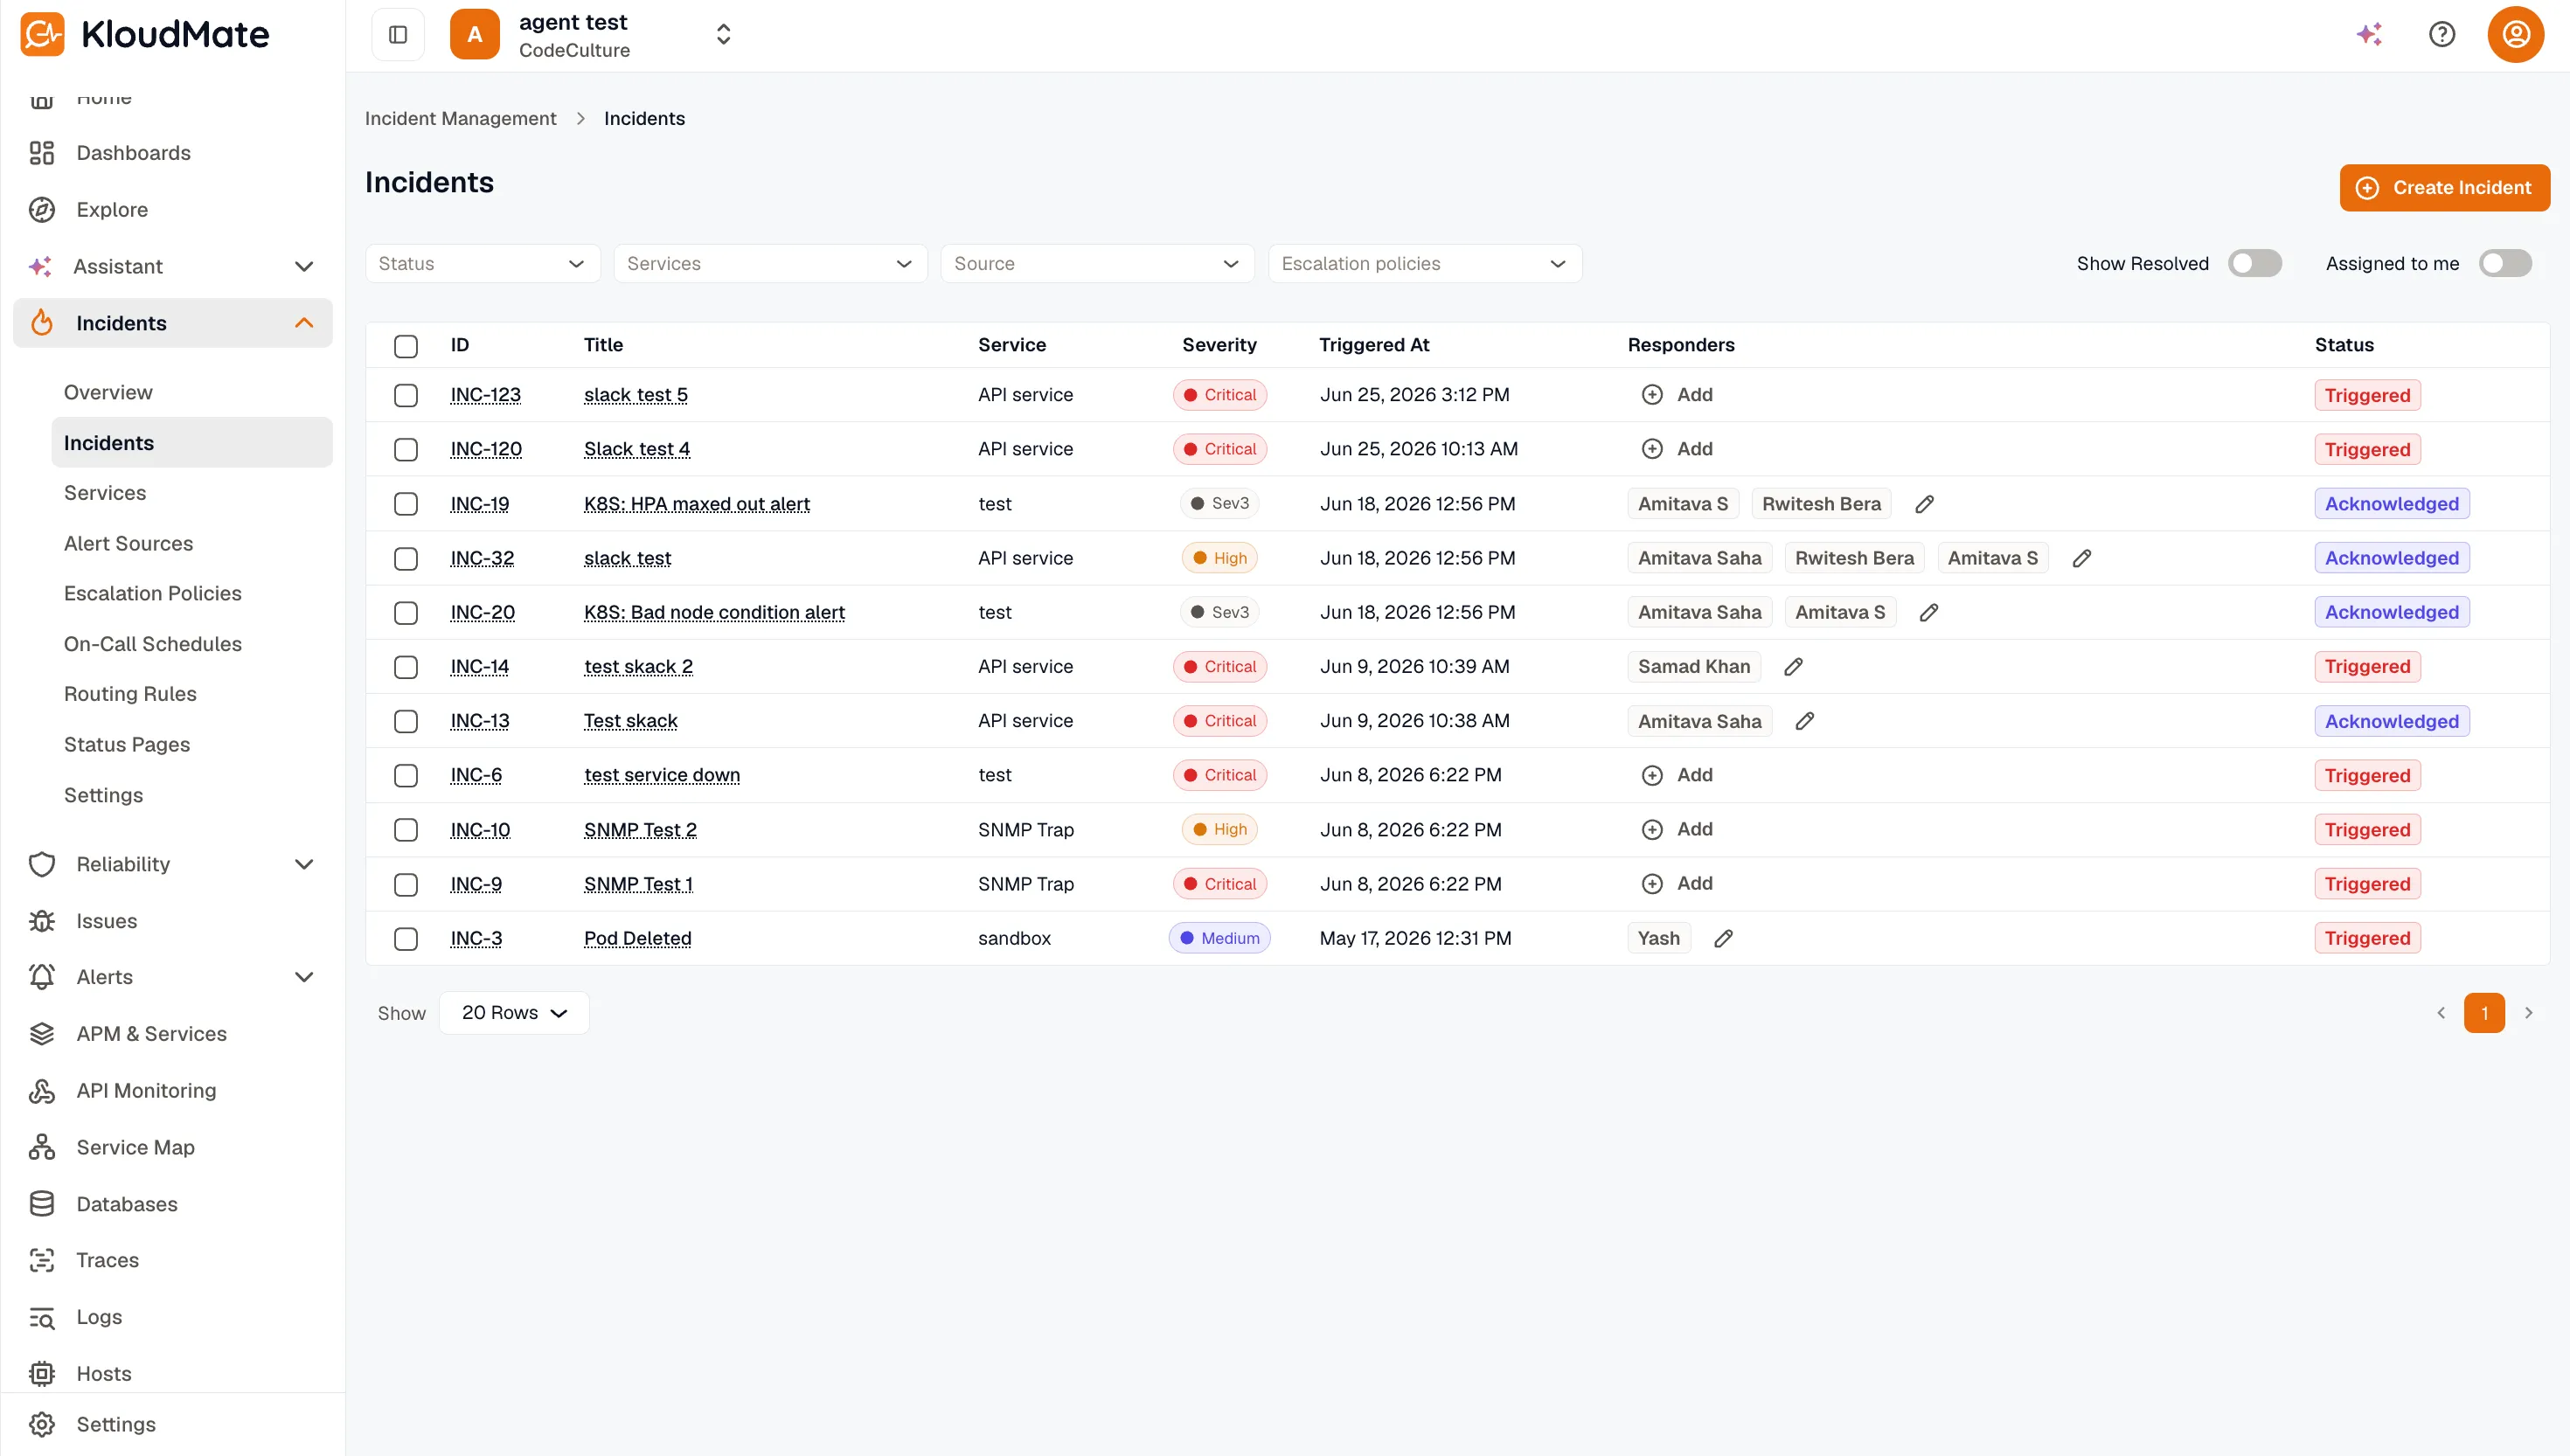The image size is (2570, 1456).
Task: Click the KloudMate logo
Action: coord(145,35)
